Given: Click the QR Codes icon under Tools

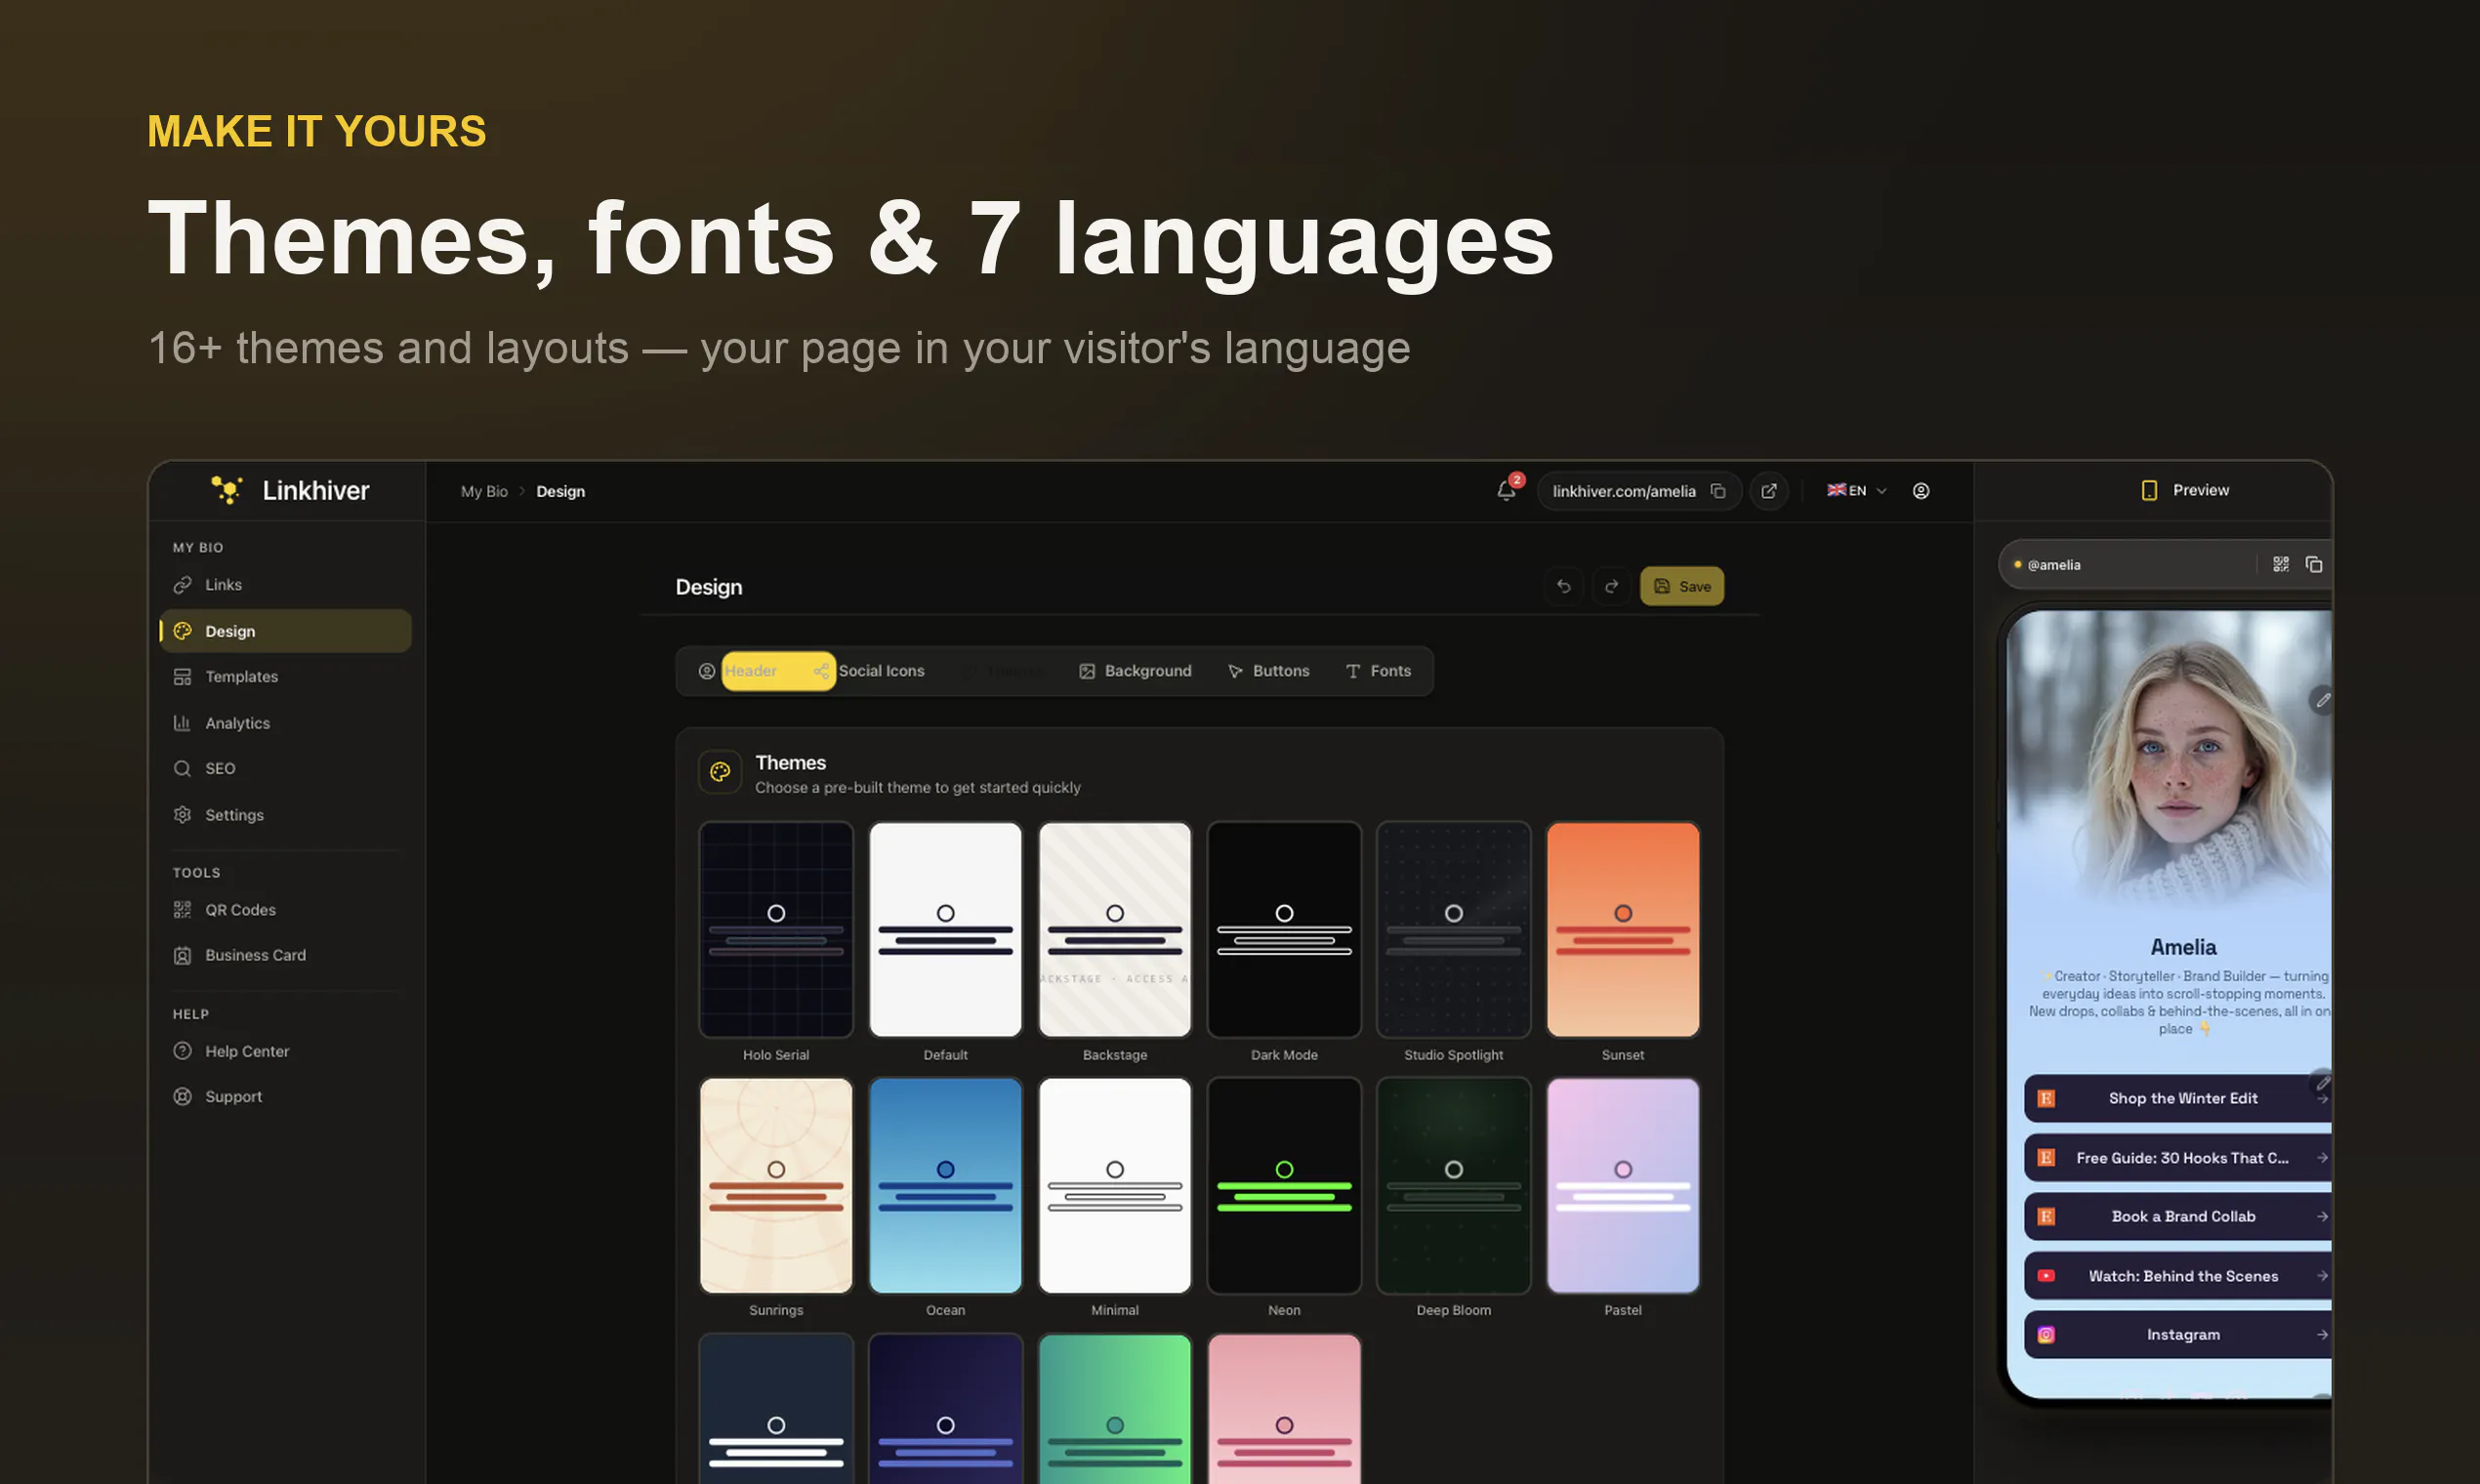Looking at the screenshot, I should (182, 910).
